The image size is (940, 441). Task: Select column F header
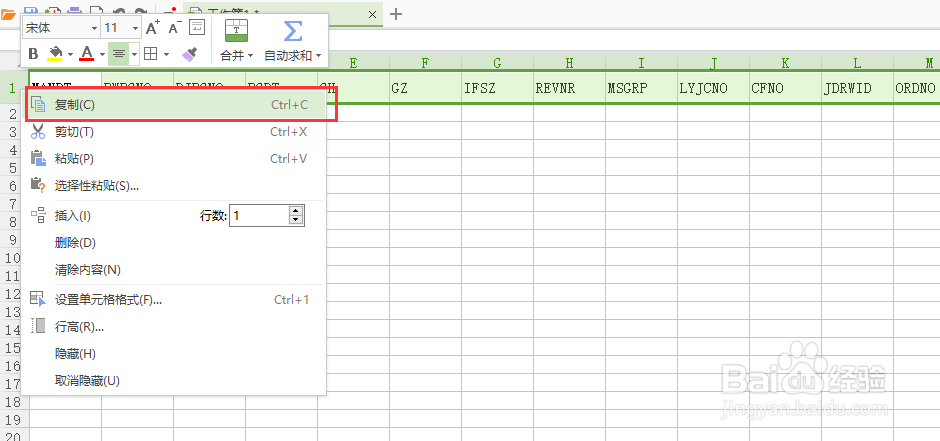click(426, 62)
